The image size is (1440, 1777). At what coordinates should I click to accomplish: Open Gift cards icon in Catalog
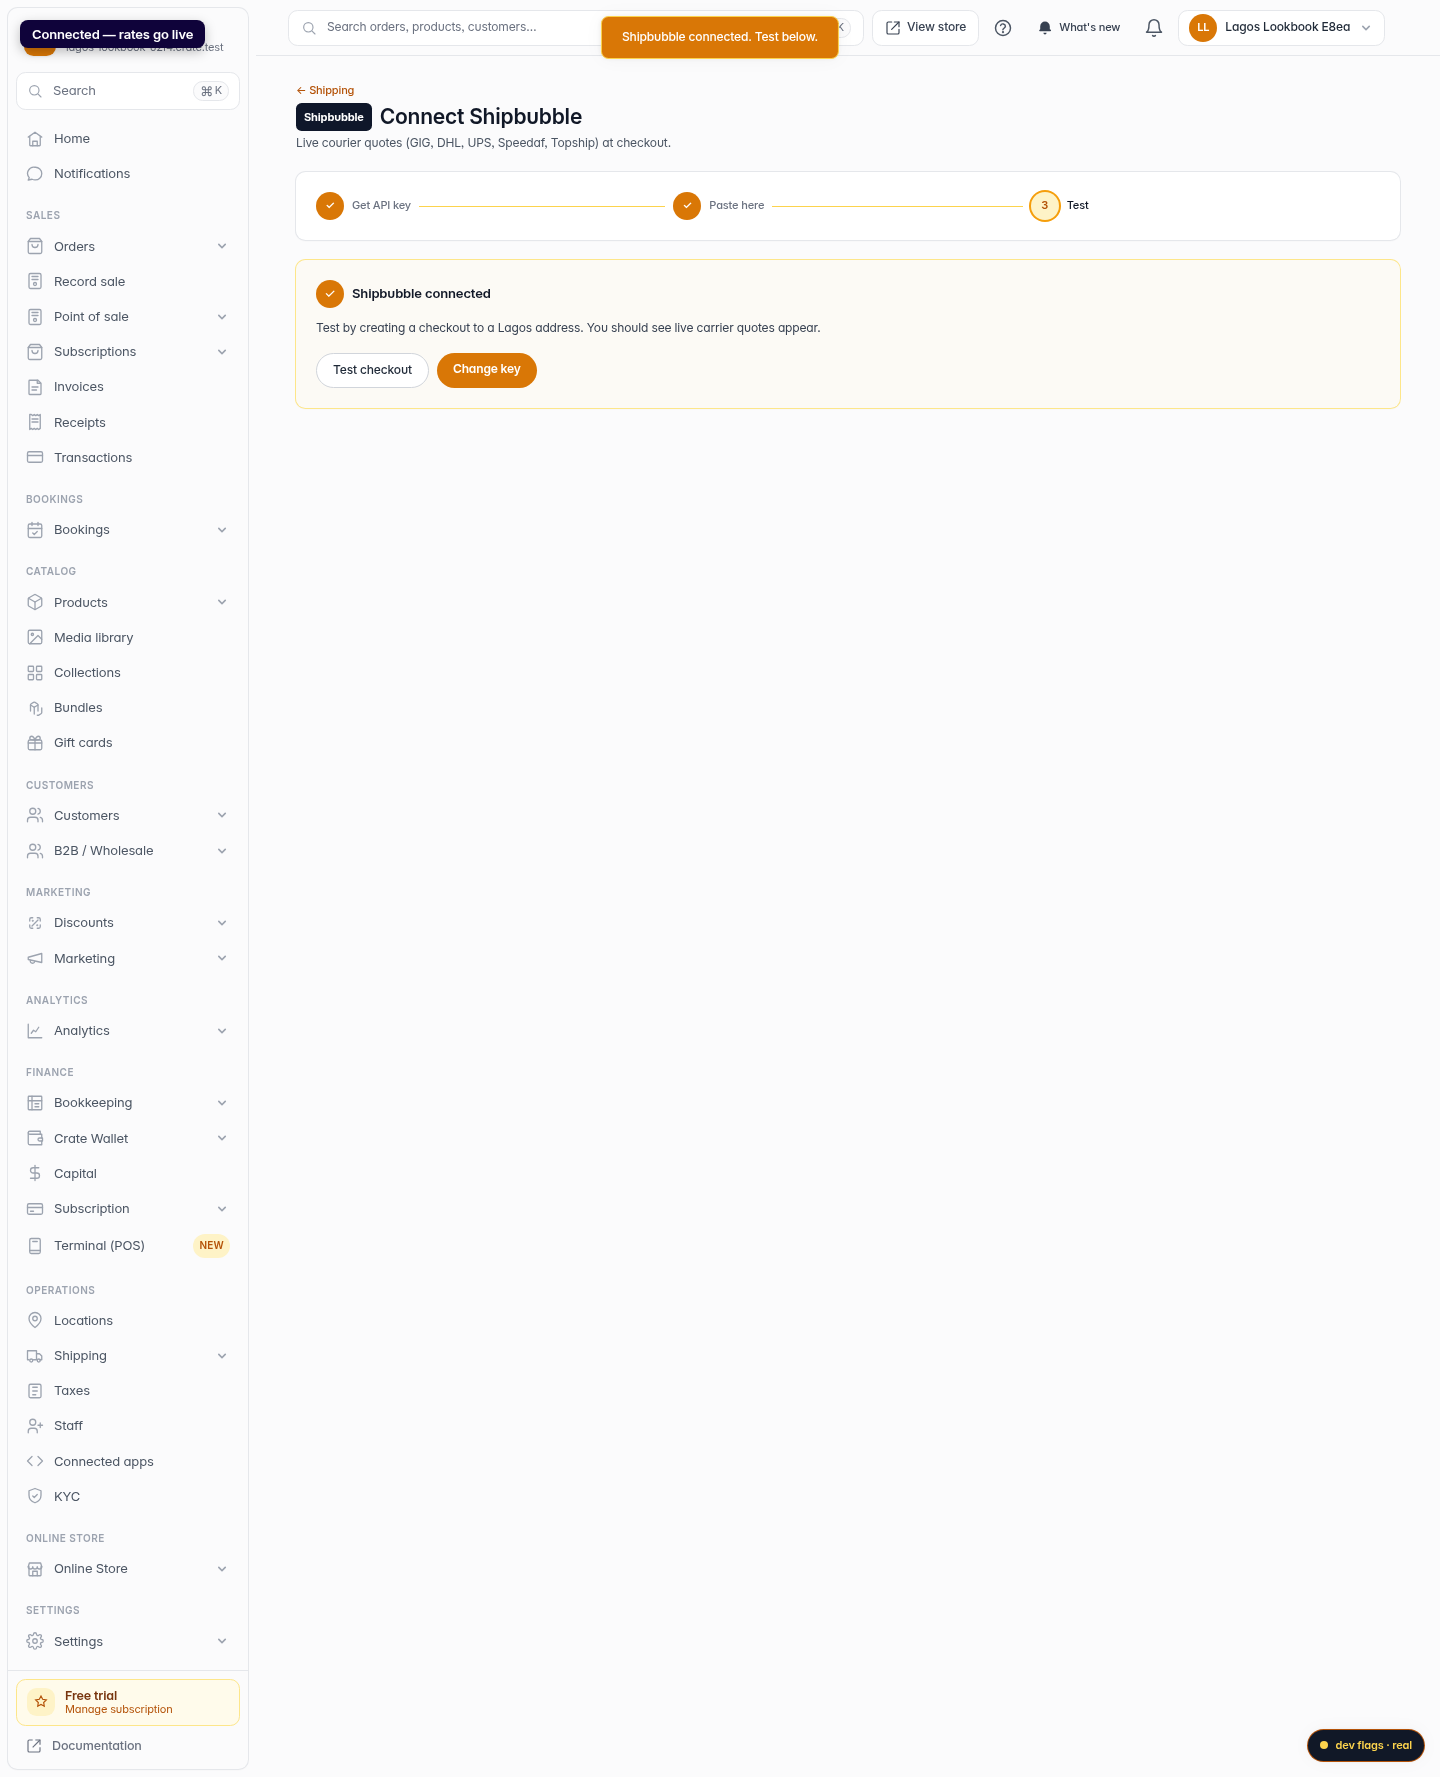click(x=35, y=743)
